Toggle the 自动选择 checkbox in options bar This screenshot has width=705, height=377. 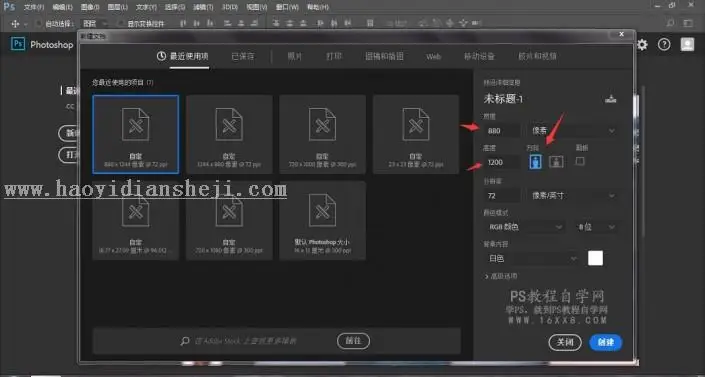39,23
